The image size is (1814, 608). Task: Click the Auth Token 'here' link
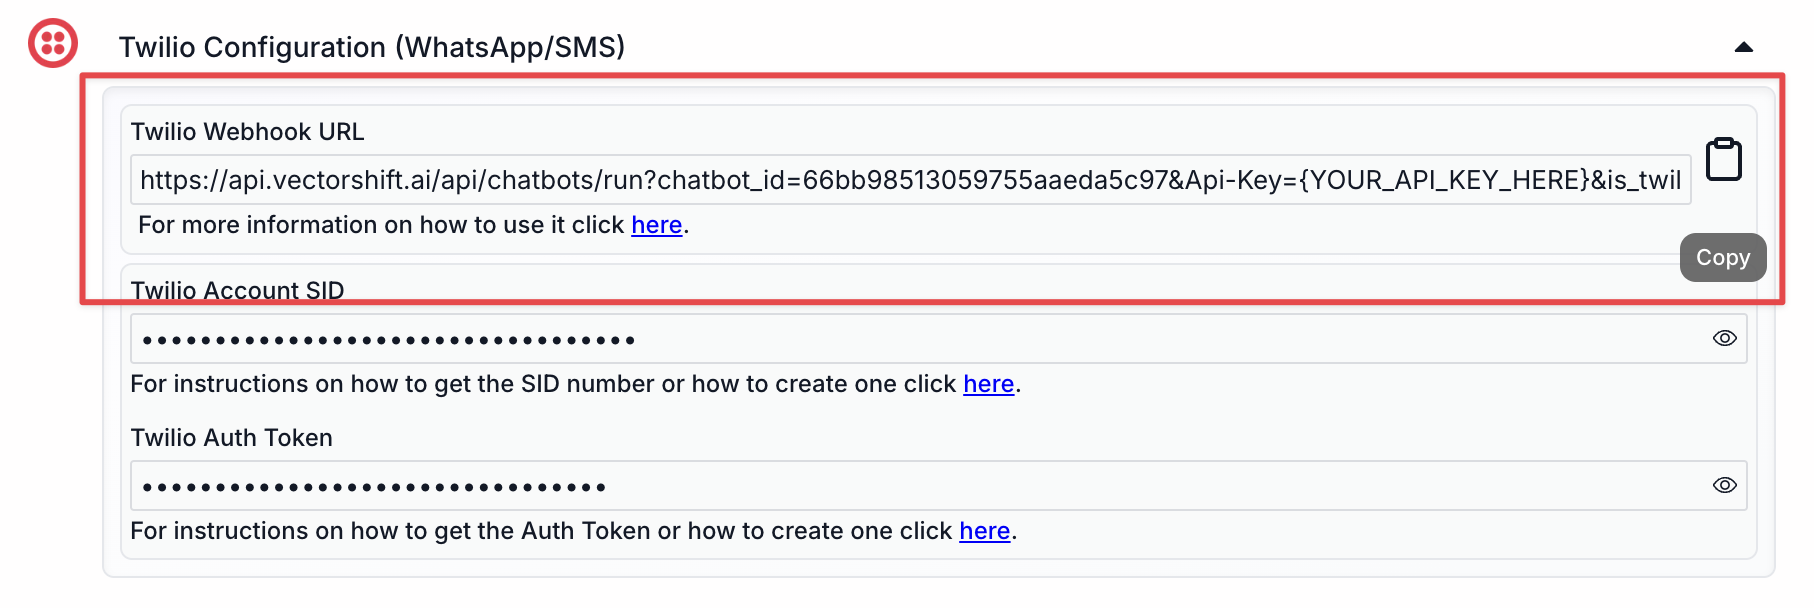(x=984, y=531)
